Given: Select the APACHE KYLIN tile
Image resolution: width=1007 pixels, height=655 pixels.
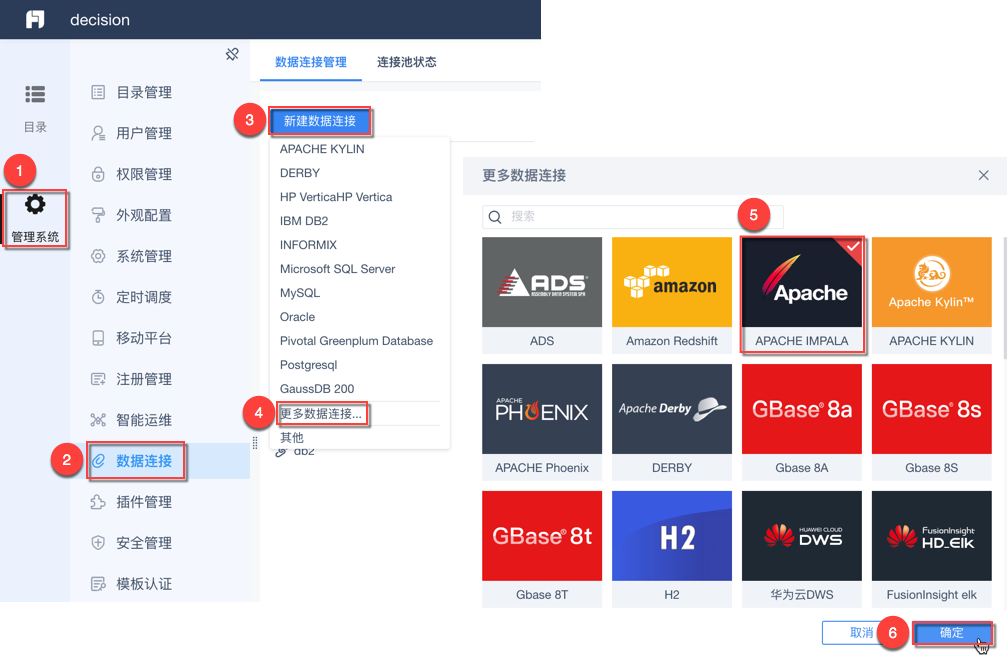Looking at the screenshot, I should coord(931,295).
